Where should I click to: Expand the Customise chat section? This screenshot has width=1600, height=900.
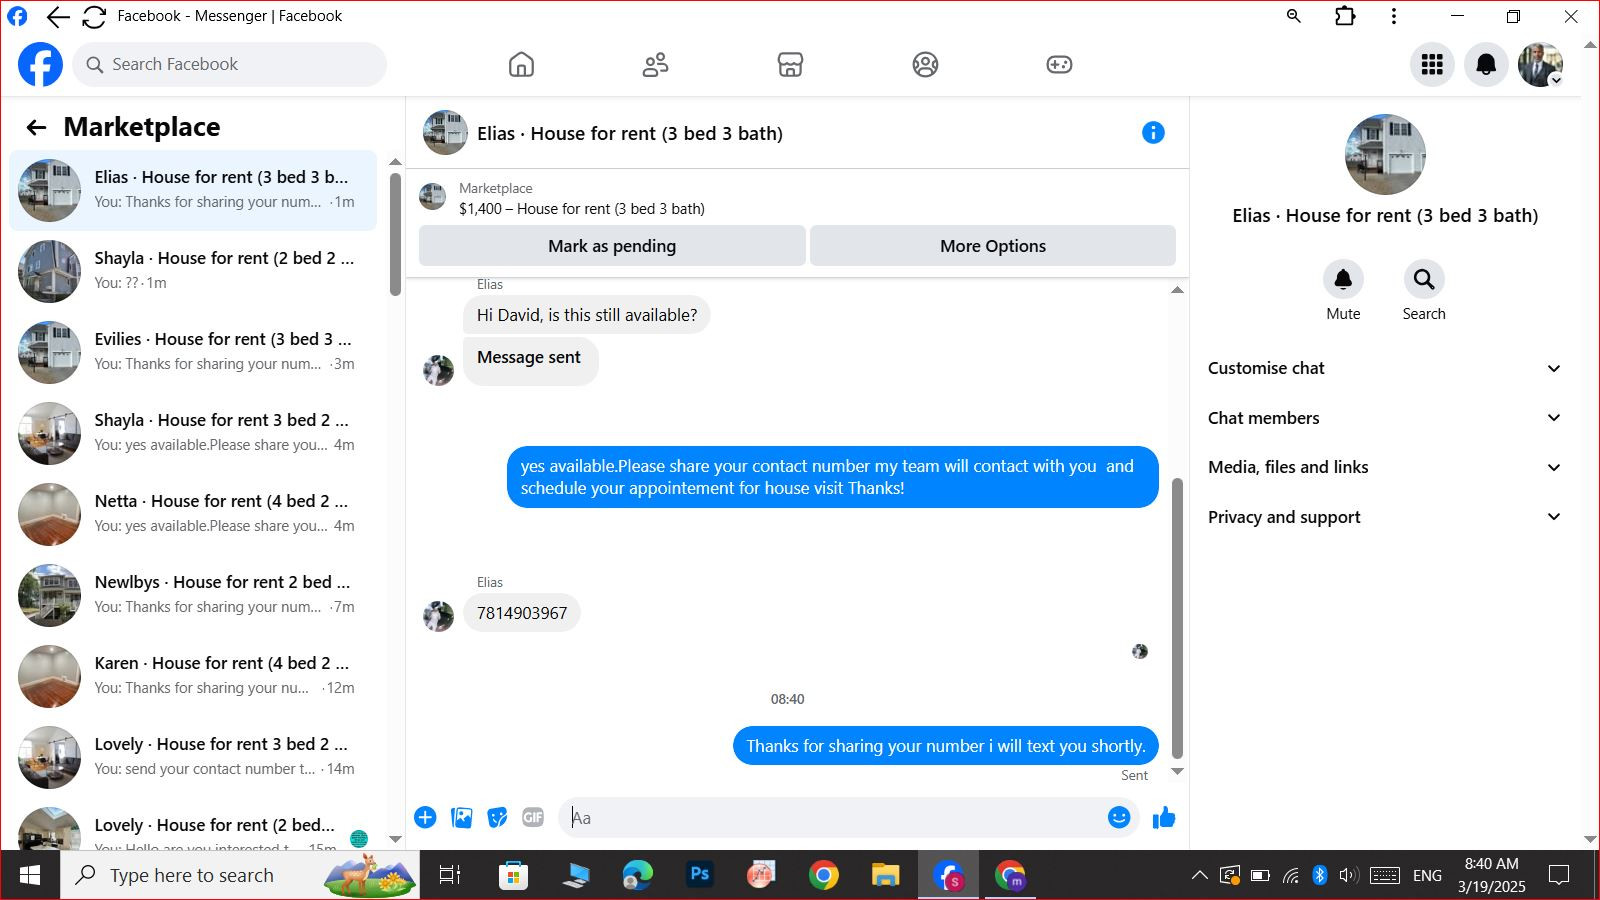(x=1384, y=368)
